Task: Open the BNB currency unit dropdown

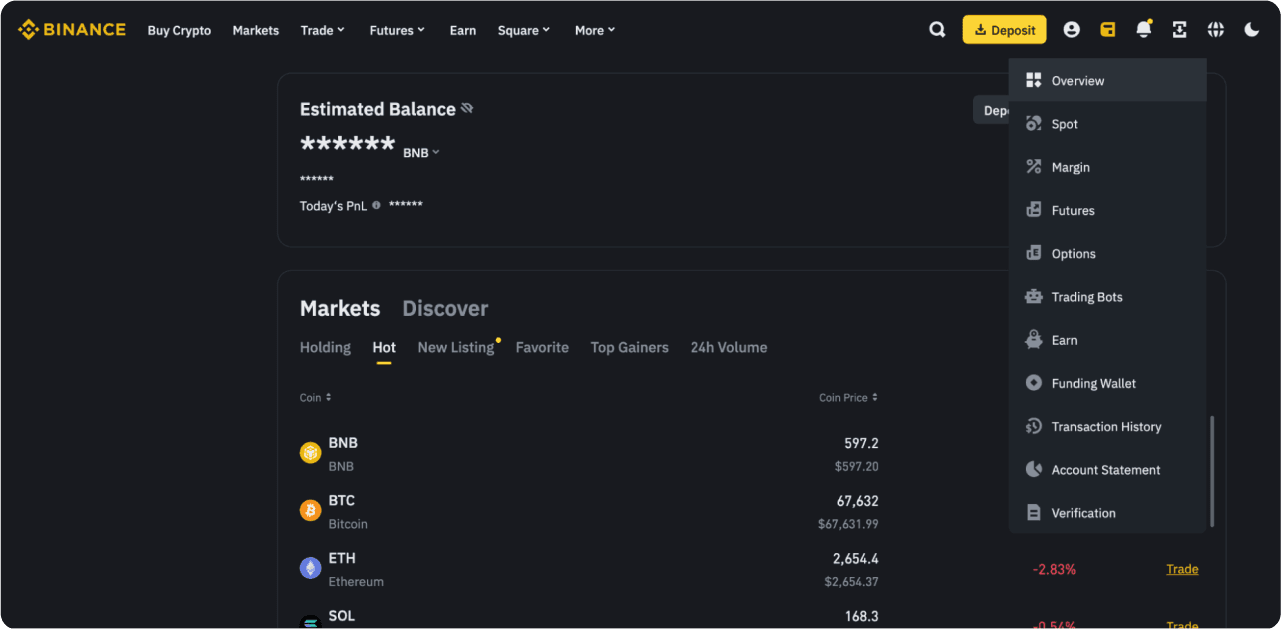Action: pyautogui.click(x=421, y=153)
